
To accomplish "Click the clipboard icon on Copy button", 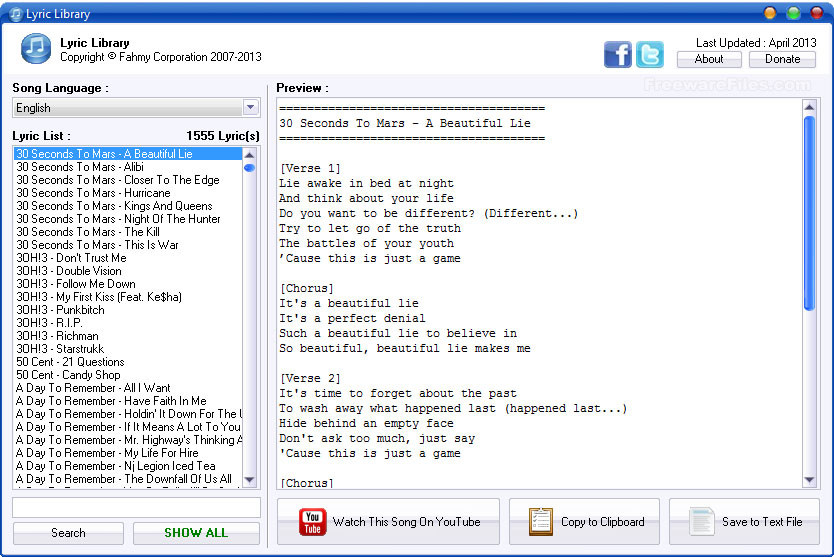I will tap(541, 522).
